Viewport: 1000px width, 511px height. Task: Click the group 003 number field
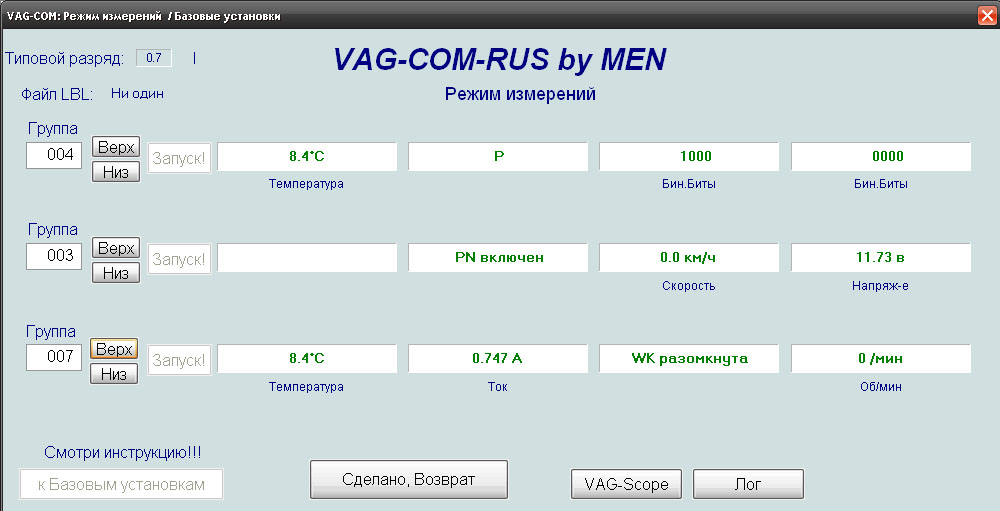coord(53,256)
